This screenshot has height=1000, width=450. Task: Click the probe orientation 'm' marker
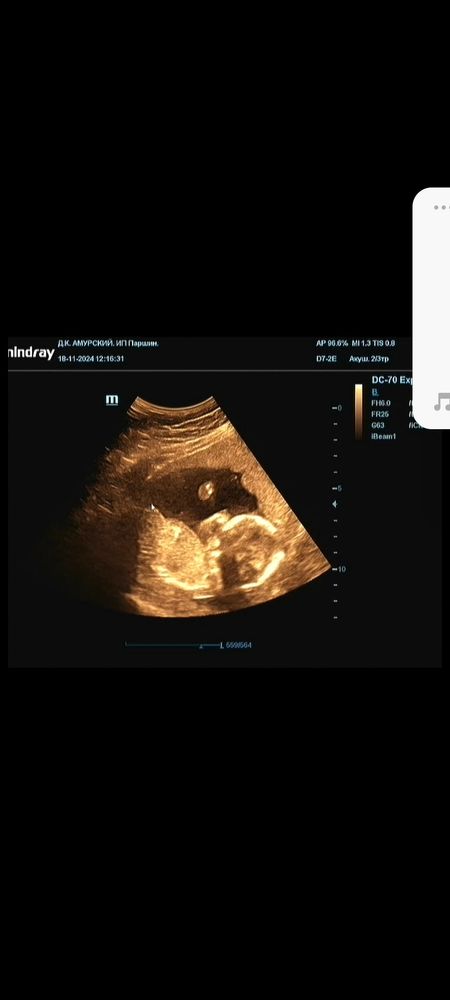click(x=112, y=400)
